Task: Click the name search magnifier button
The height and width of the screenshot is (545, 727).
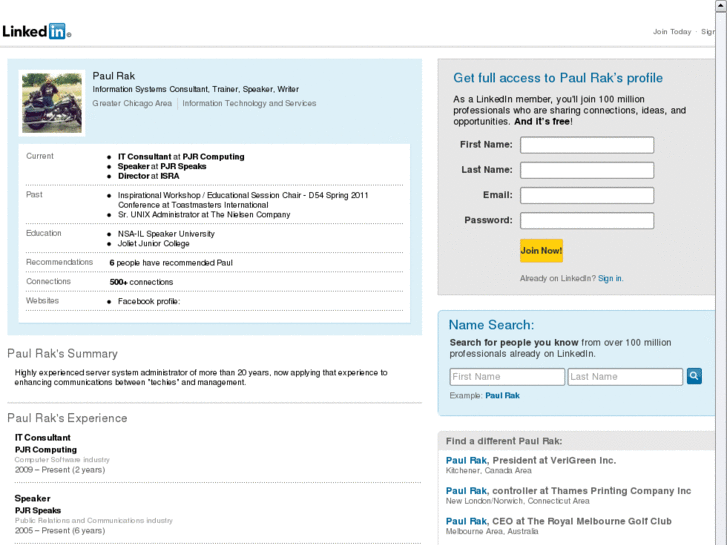Action: (x=694, y=376)
